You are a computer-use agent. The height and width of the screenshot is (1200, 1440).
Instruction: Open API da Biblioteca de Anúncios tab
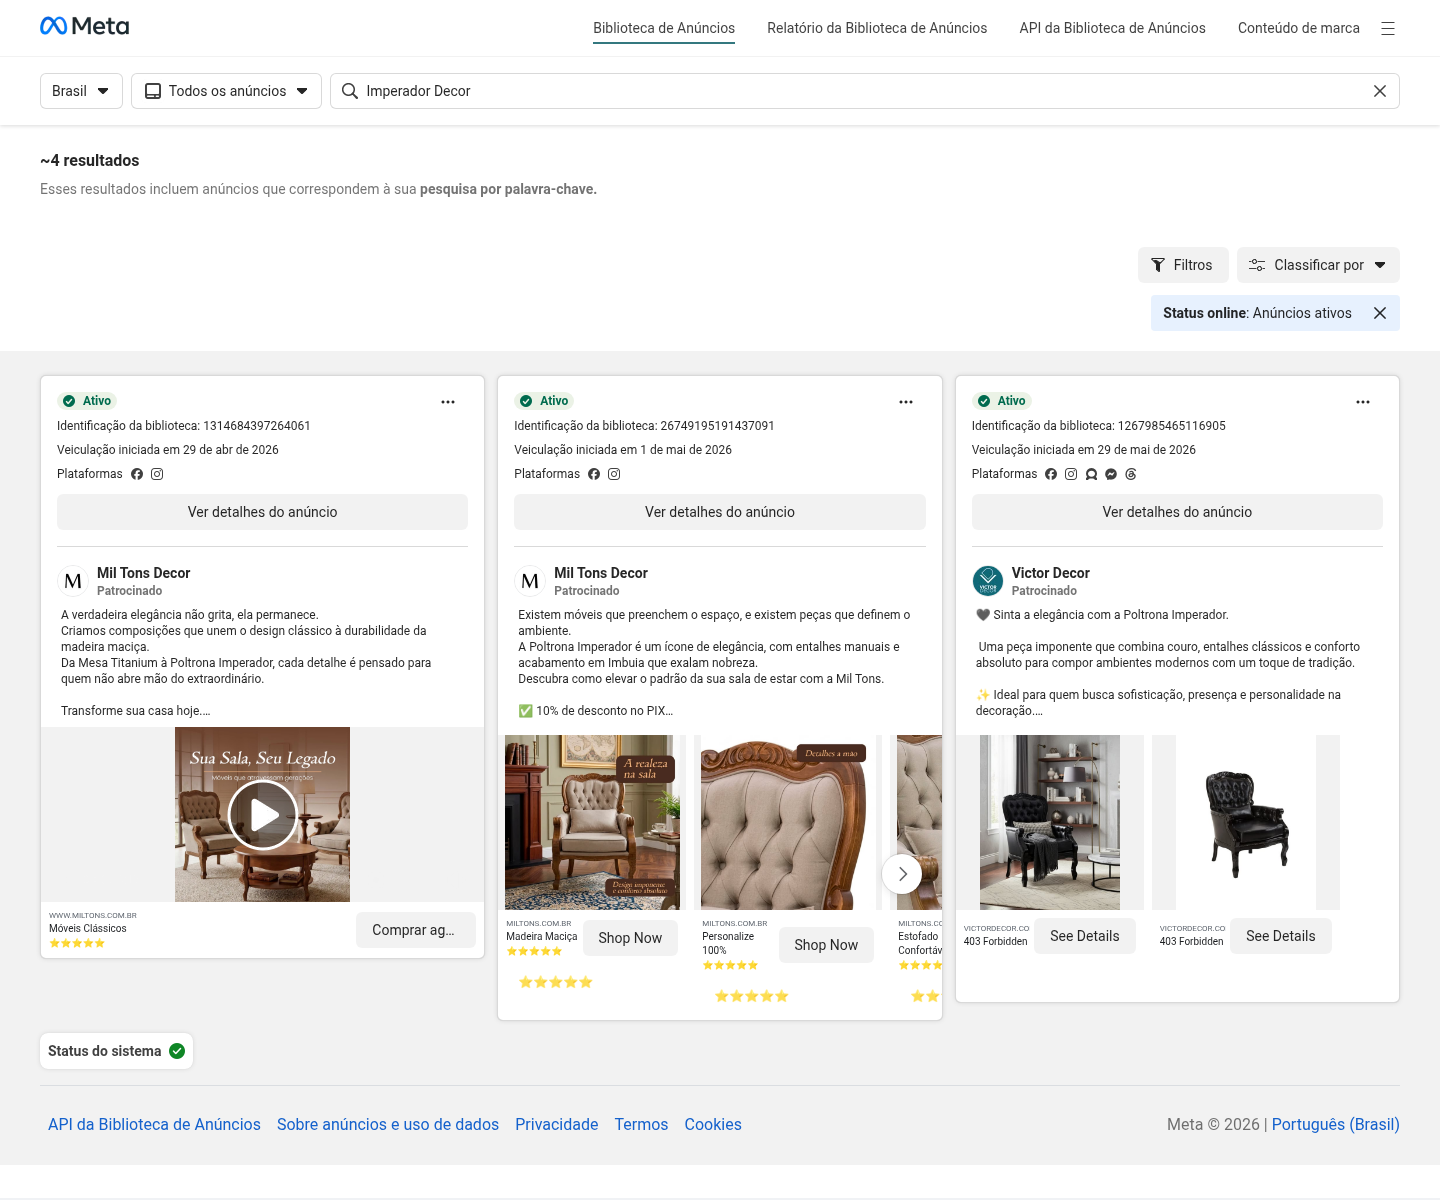(x=1112, y=28)
